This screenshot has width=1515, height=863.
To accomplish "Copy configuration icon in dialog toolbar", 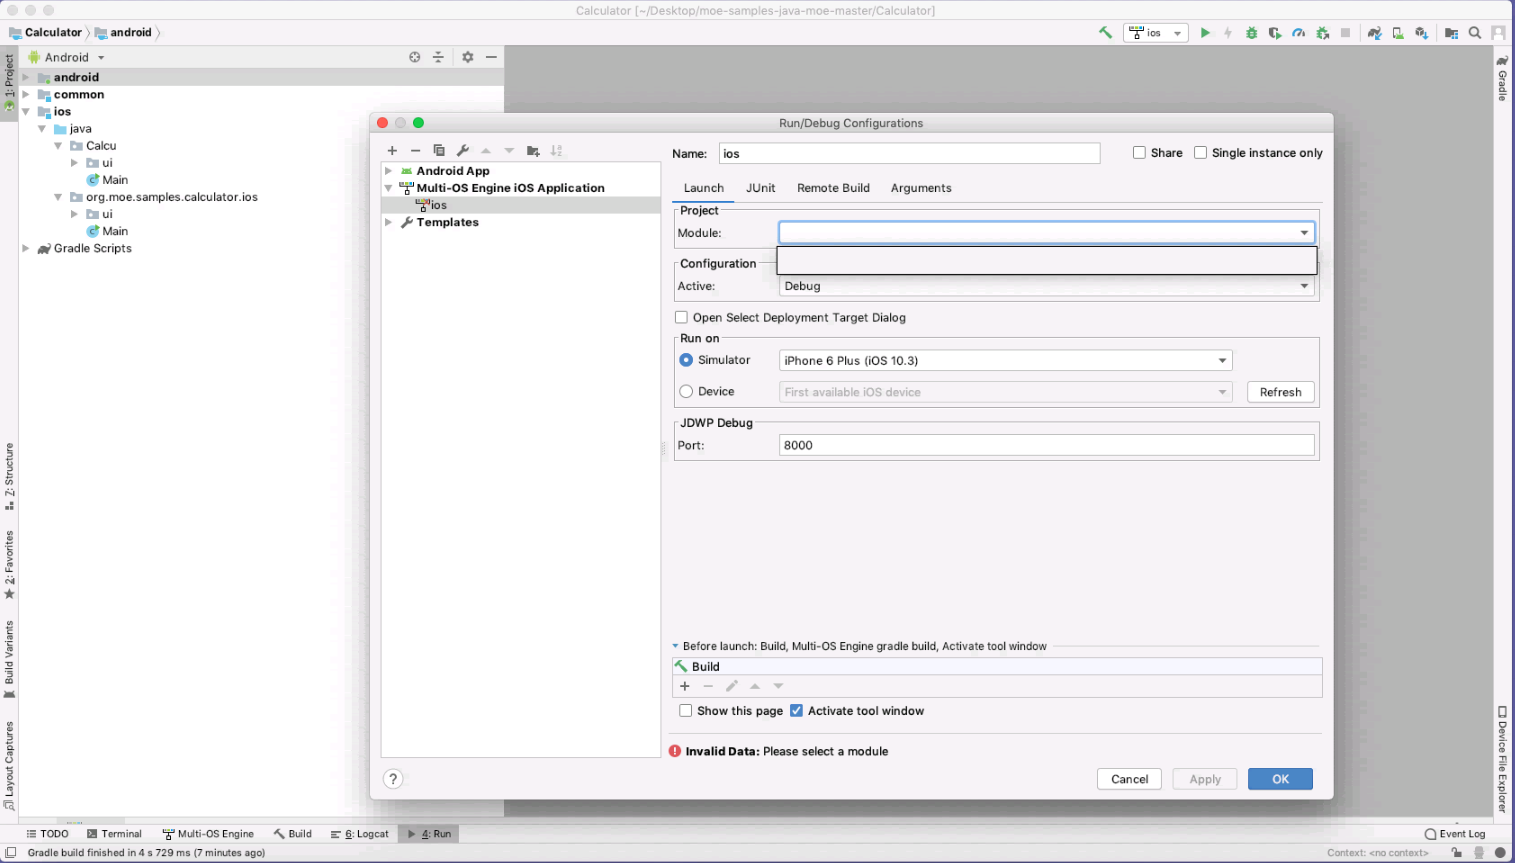I will [x=439, y=151].
